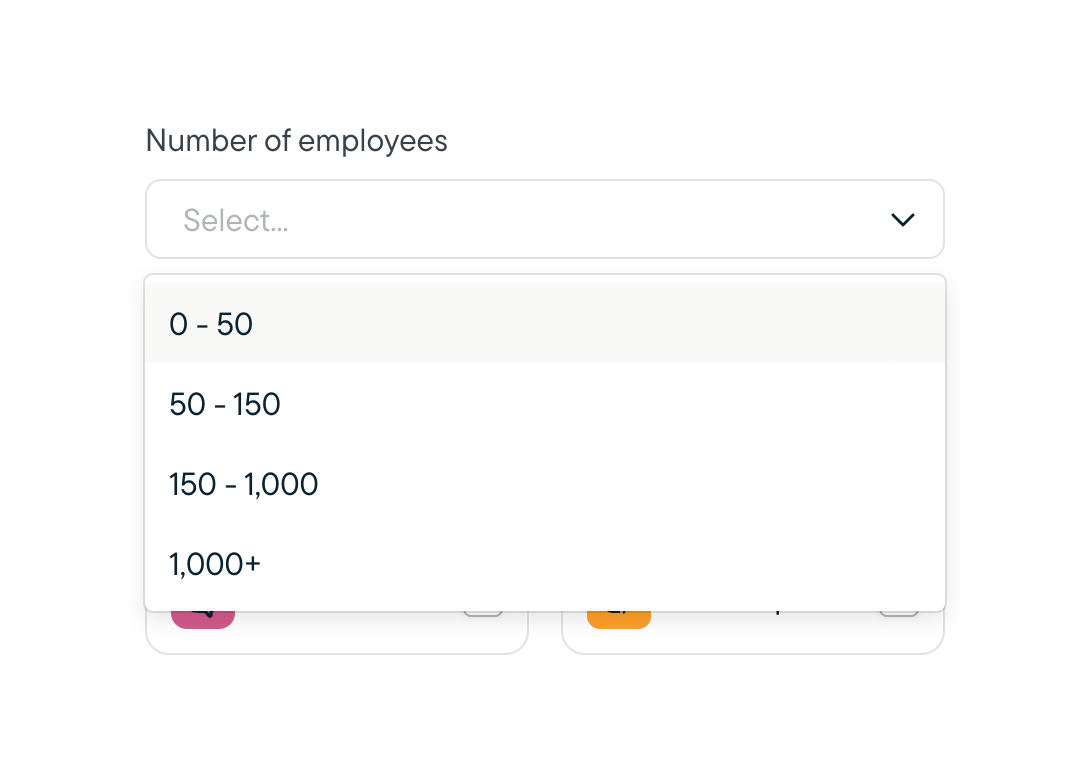This screenshot has width=1090, height=783.
Task: Open the Number of employees dropdown
Action: click(545, 219)
